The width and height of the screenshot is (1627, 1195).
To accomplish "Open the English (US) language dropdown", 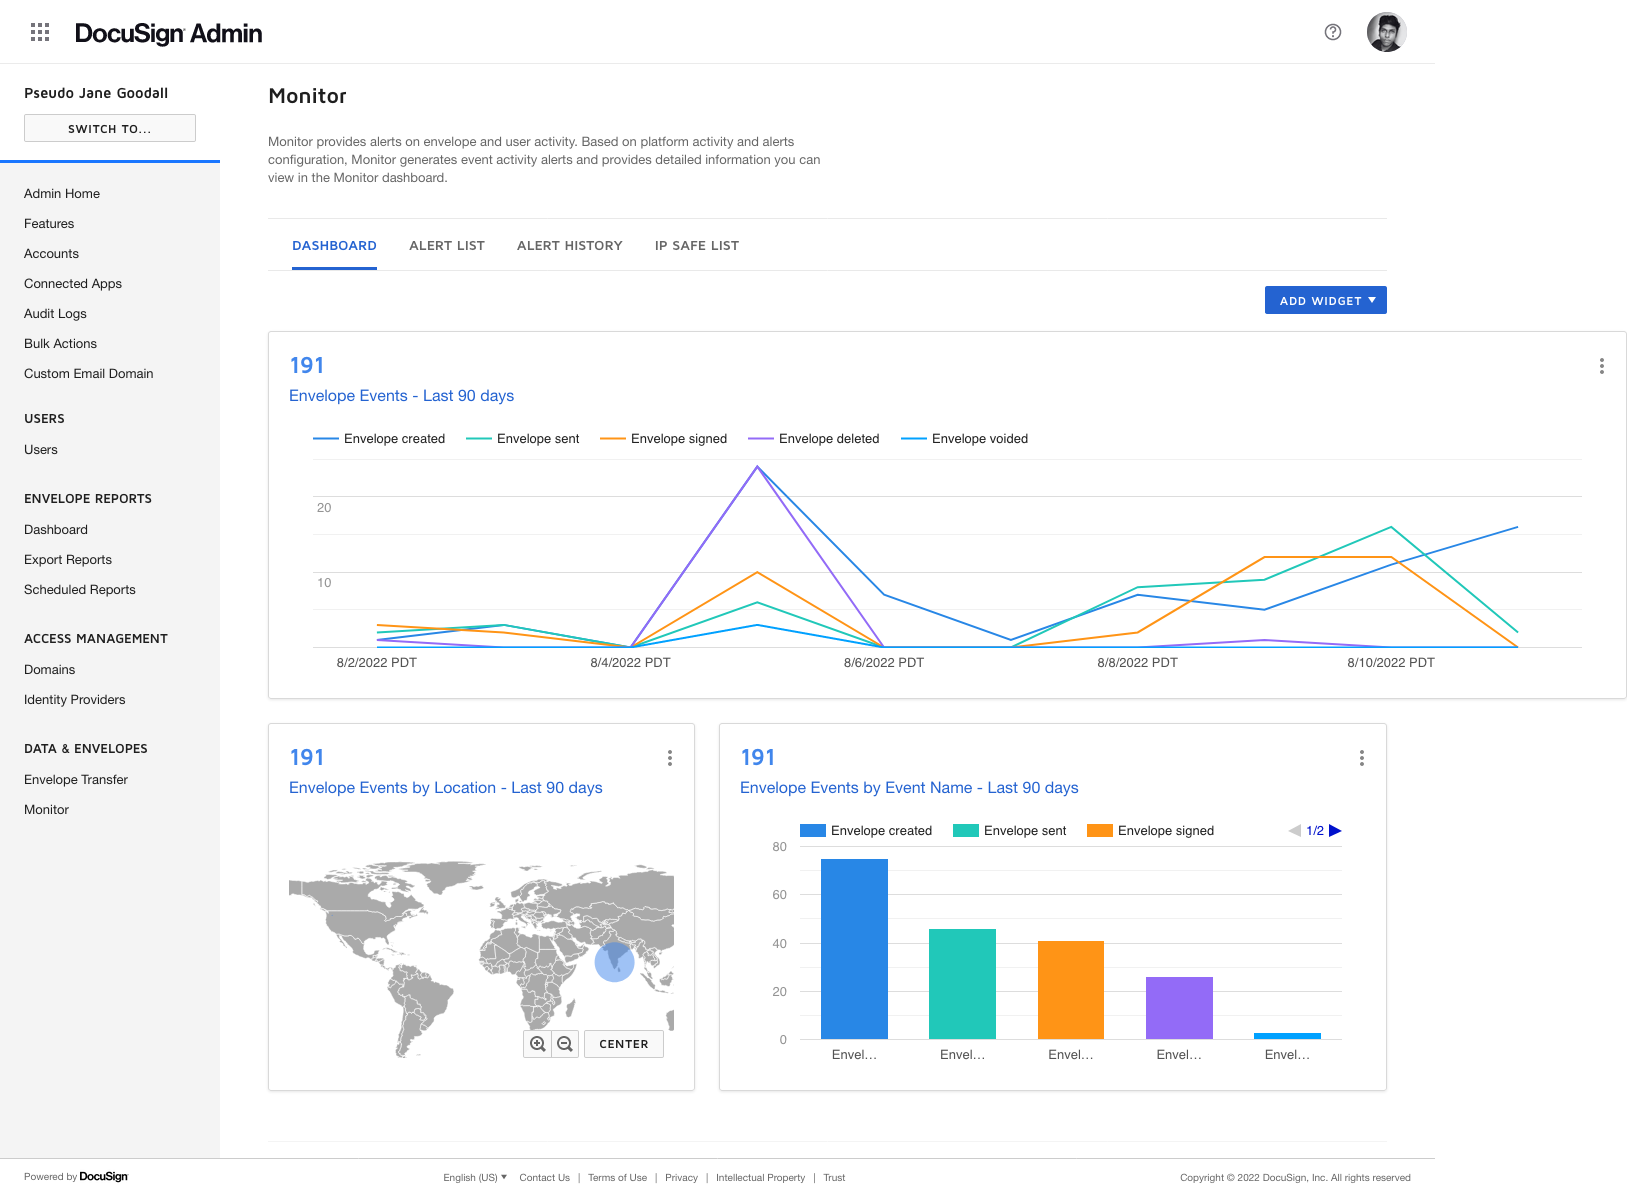I will 475,1178.
